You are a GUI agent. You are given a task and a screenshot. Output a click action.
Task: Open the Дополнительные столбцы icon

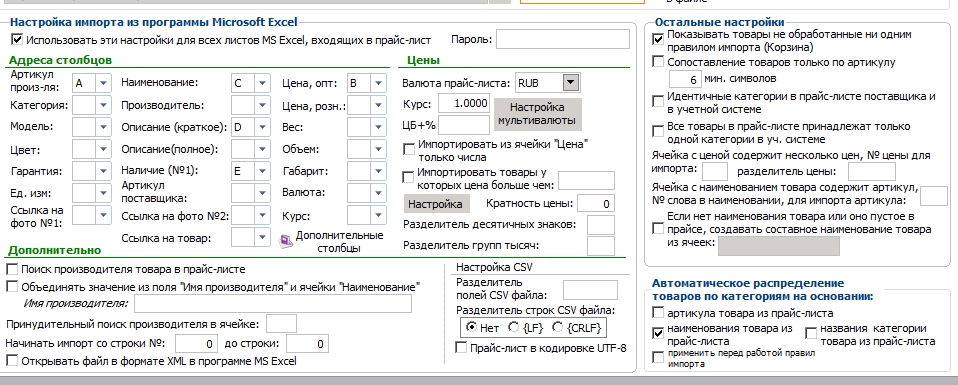(286, 242)
